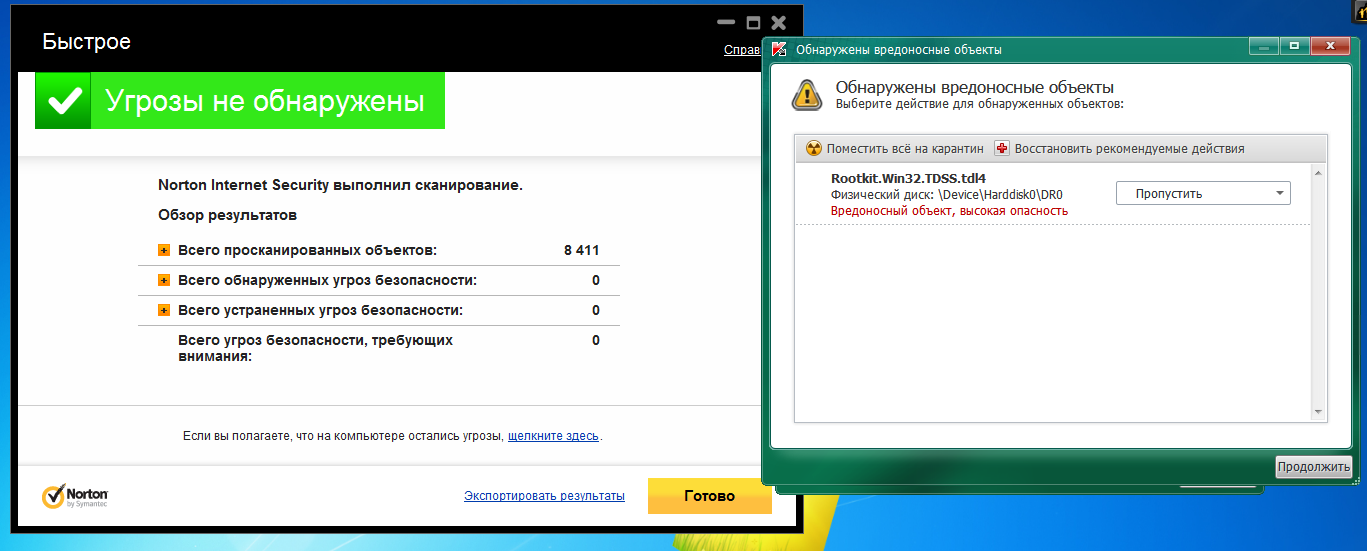This screenshot has height=551, width=1367.
Task: Click the Физический диск path text
Action: pos(946,194)
